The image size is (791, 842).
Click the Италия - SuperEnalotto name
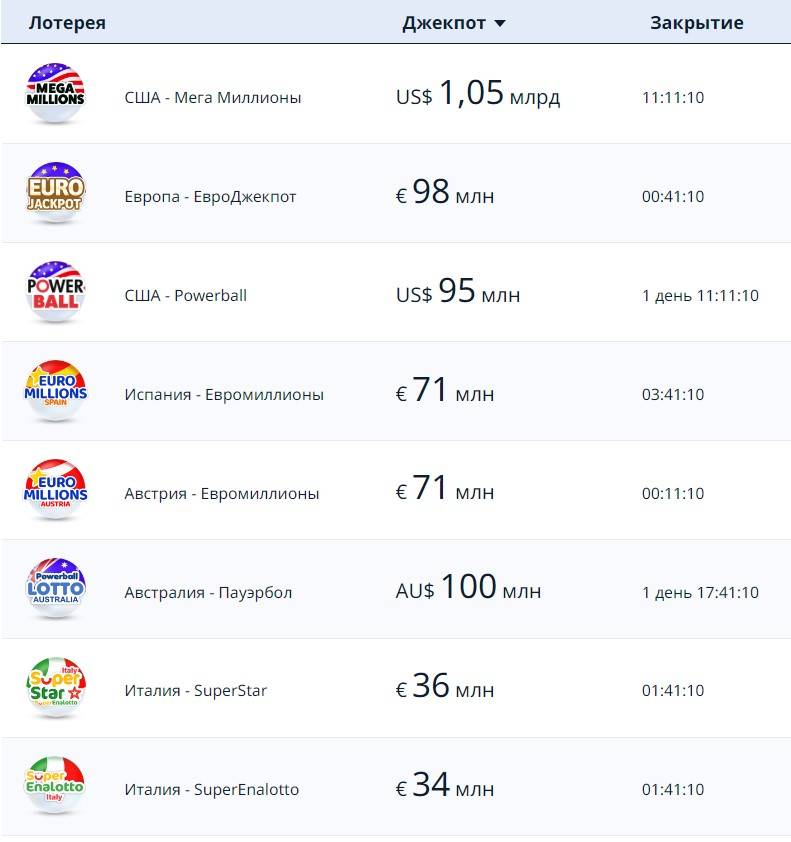click(212, 790)
